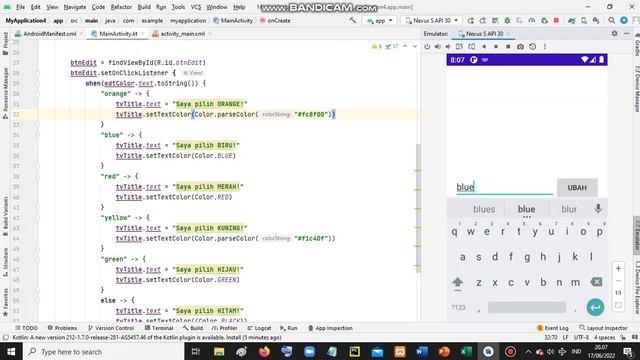Open the Layout Inspector panel
Viewport: 640px width, 360px height.
pyautogui.click(x=603, y=328)
